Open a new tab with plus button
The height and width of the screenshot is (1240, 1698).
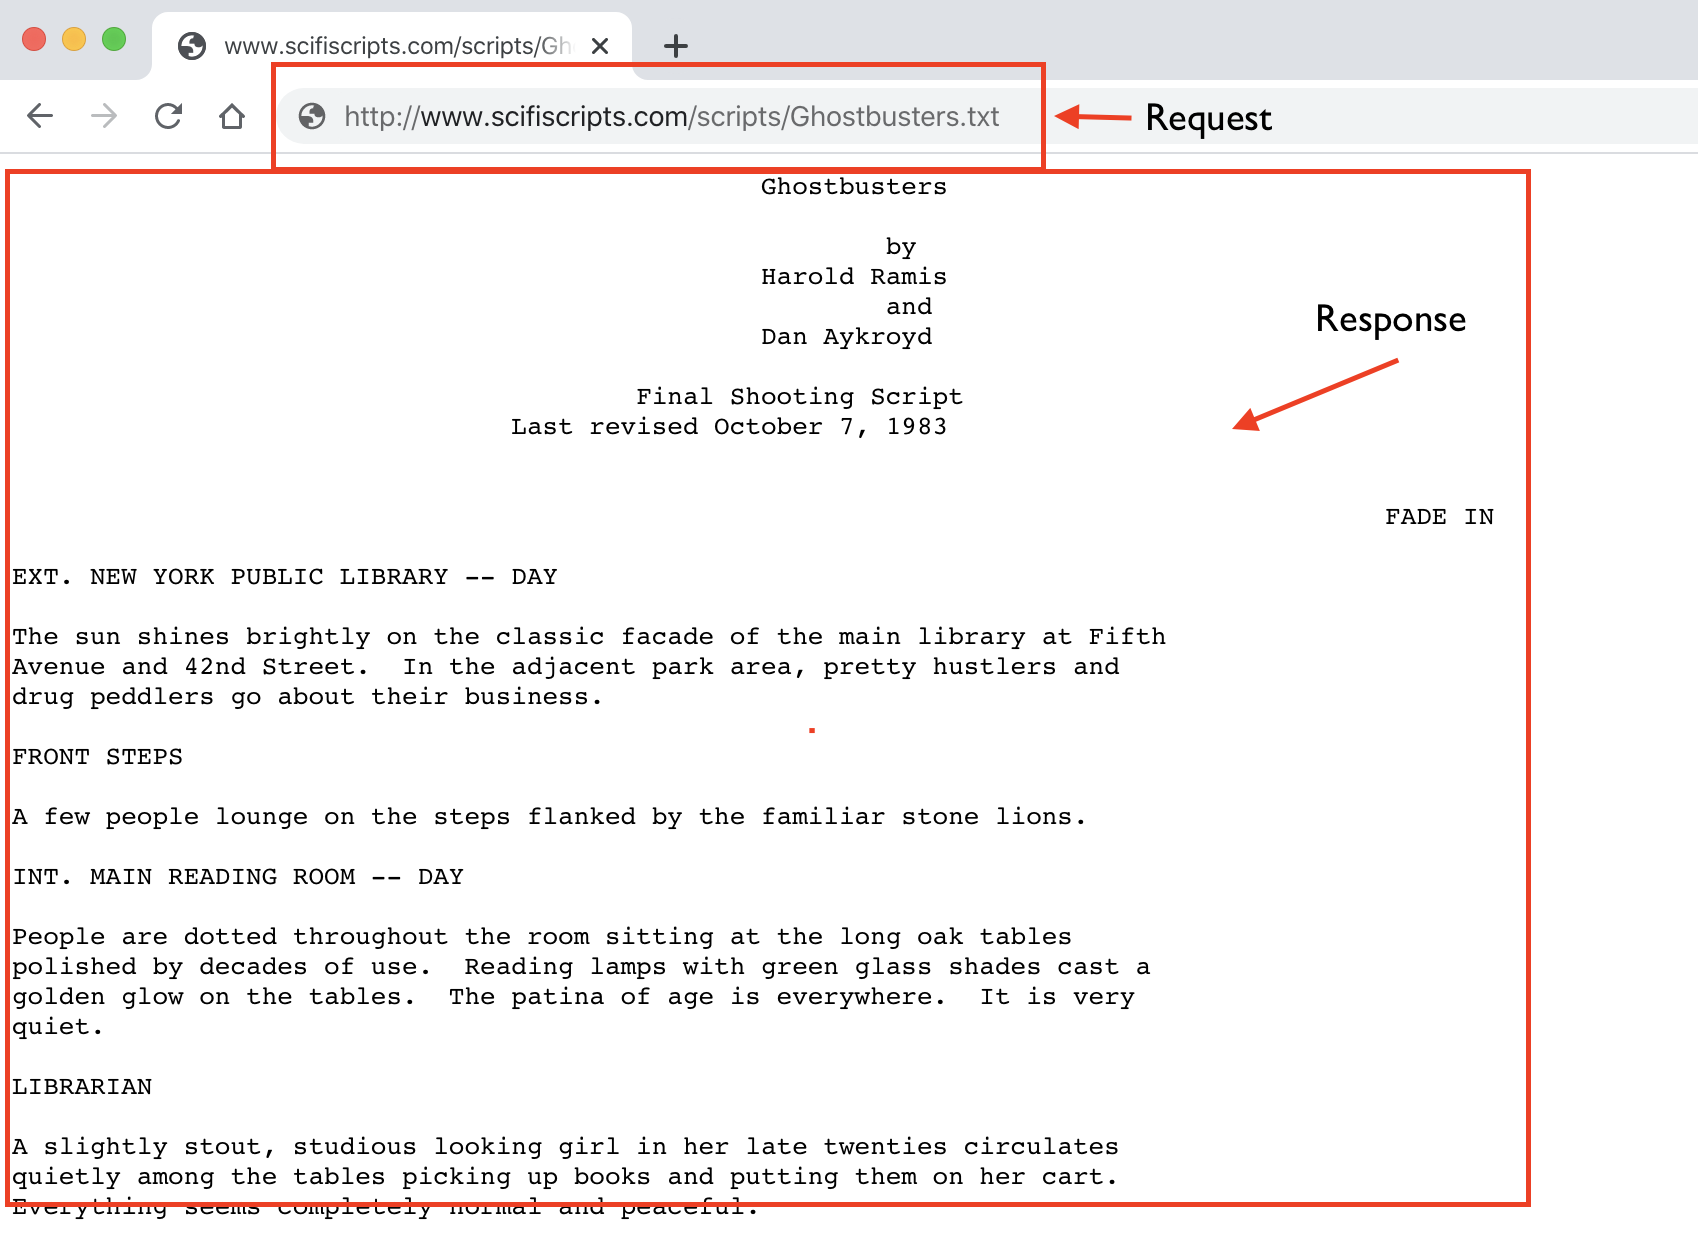pos(676,46)
